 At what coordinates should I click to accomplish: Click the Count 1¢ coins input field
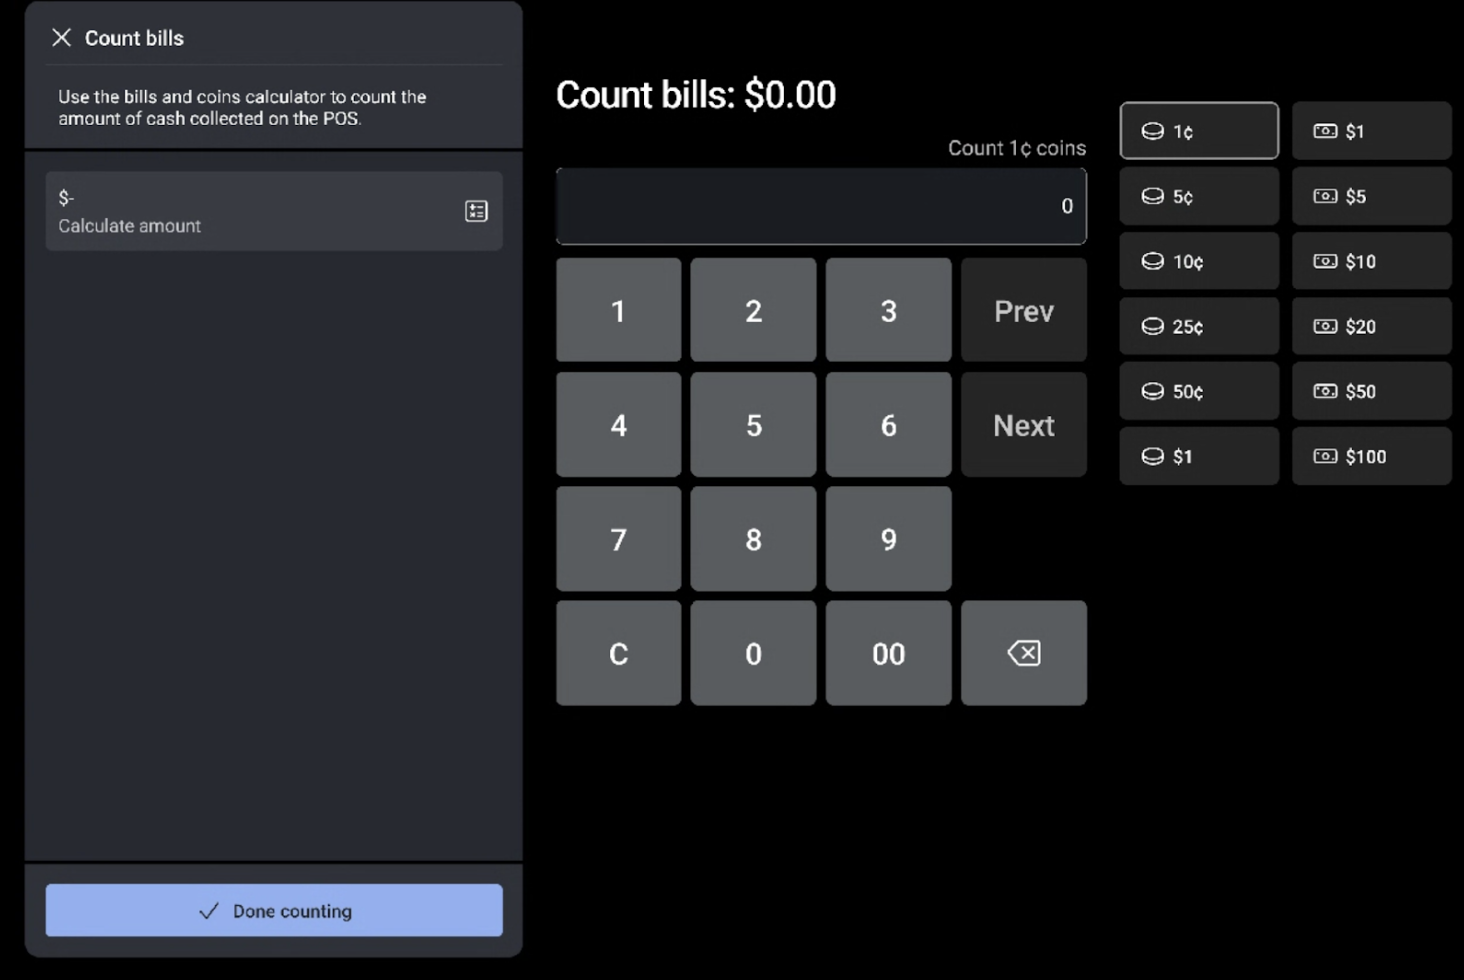tap(820, 206)
